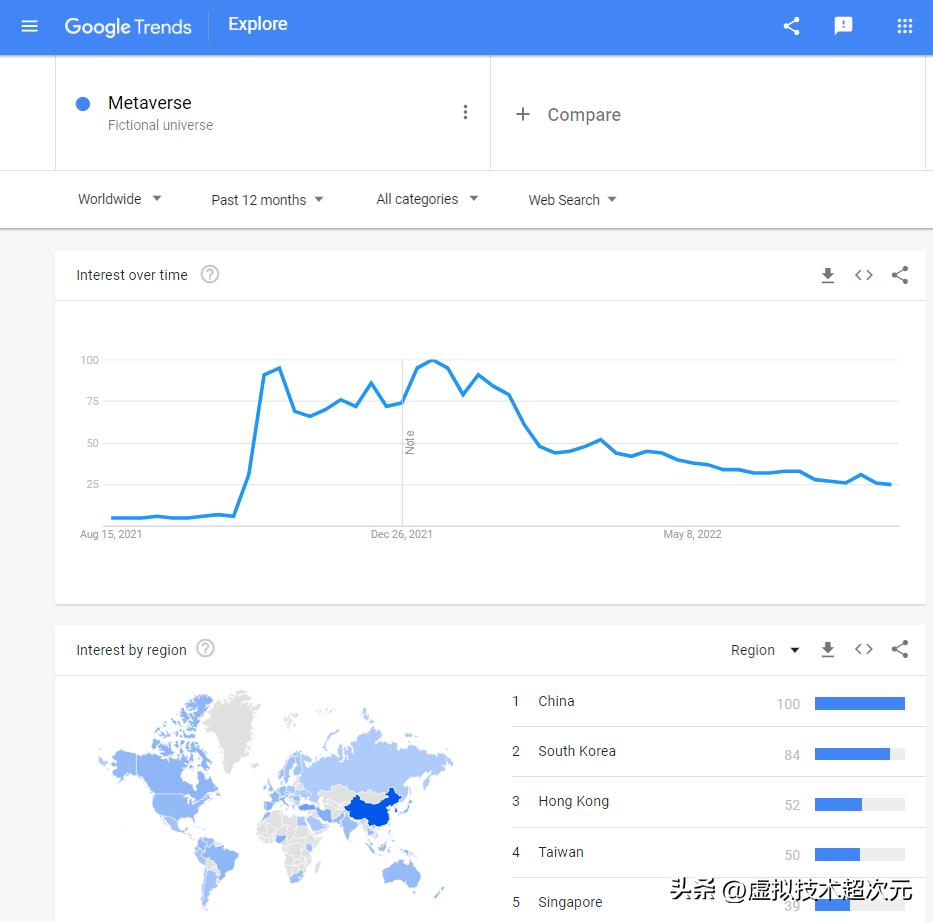Open the Google apps grid

pos(904,27)
